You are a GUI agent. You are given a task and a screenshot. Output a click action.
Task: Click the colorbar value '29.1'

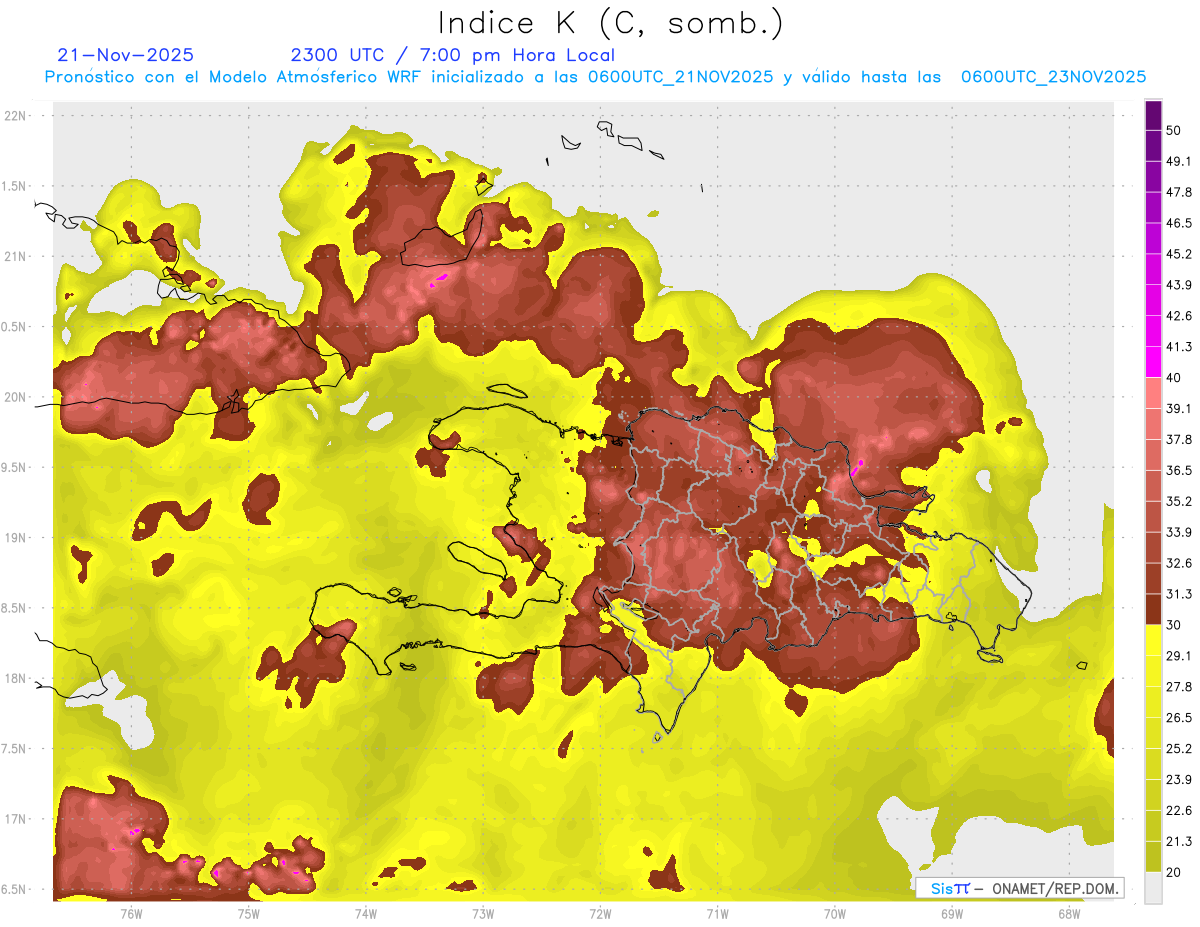click(1178, 656)
